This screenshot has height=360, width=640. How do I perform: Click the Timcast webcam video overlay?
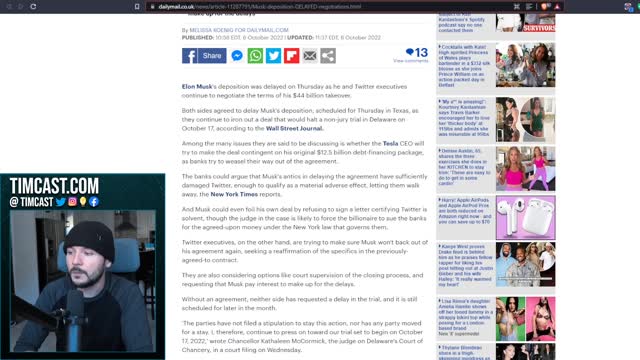tap(82, 281)
